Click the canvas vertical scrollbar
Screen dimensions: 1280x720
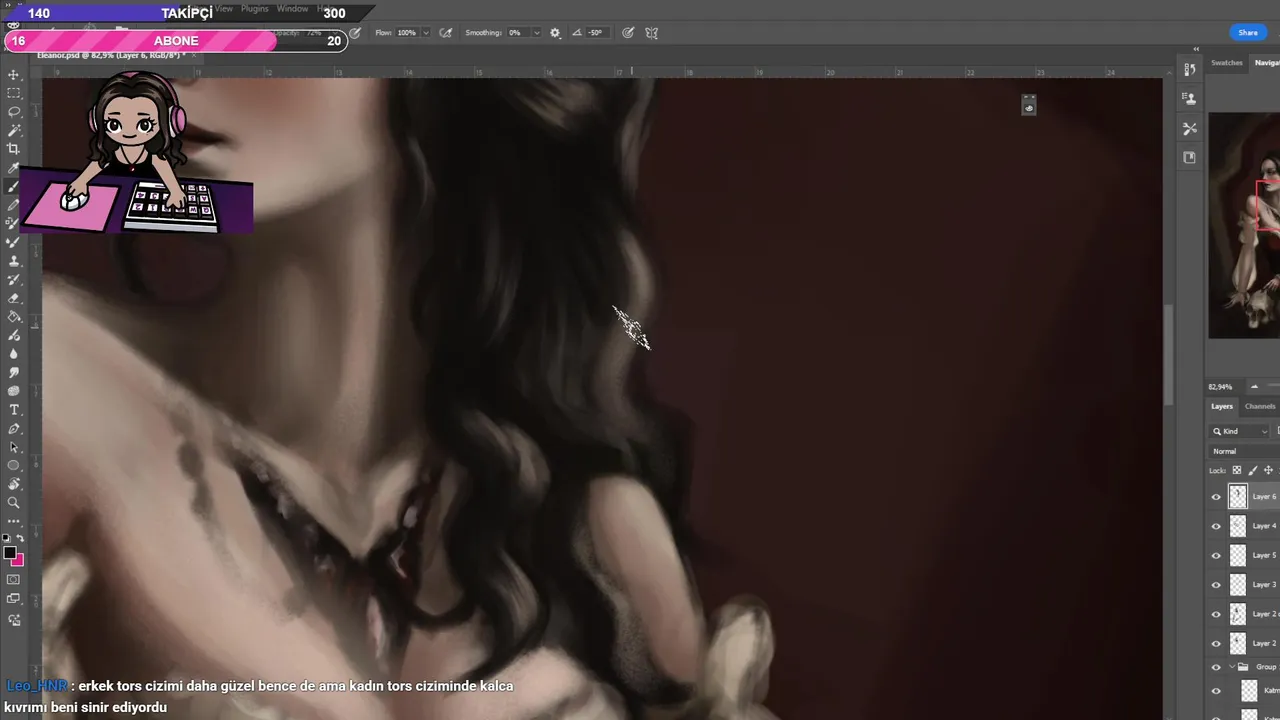[x=1169, y=353]
